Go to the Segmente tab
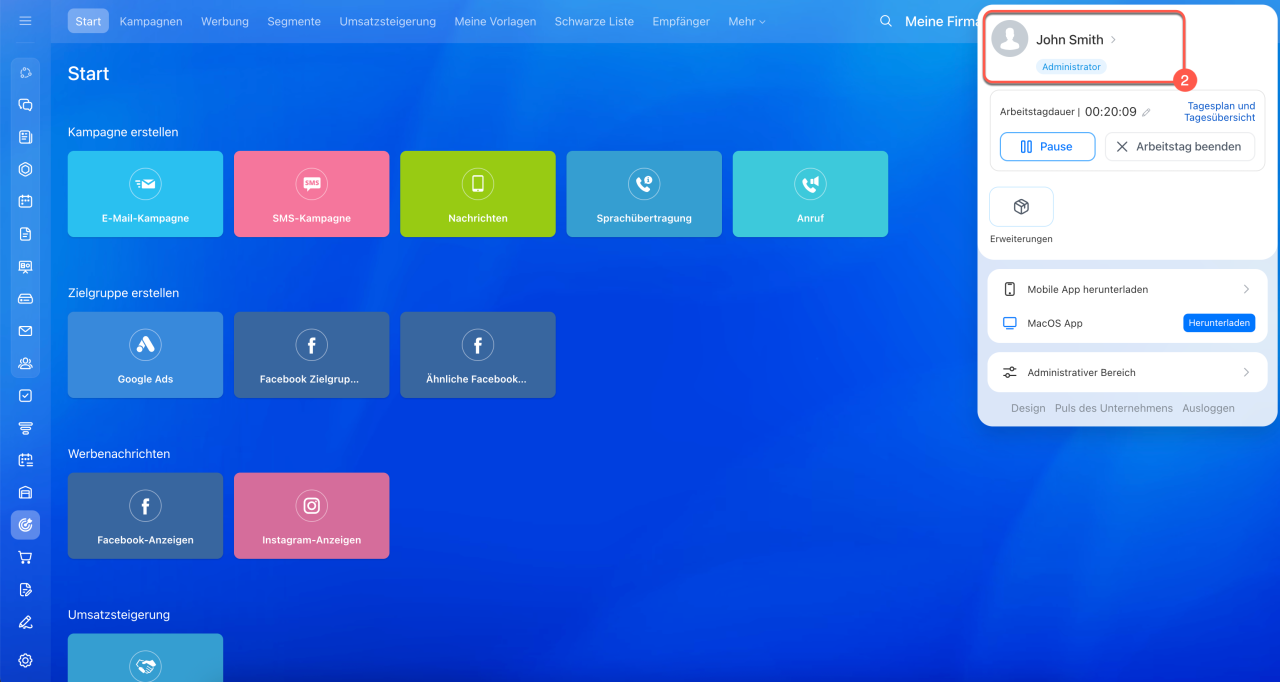The image size is (1280, 682). 294,21
